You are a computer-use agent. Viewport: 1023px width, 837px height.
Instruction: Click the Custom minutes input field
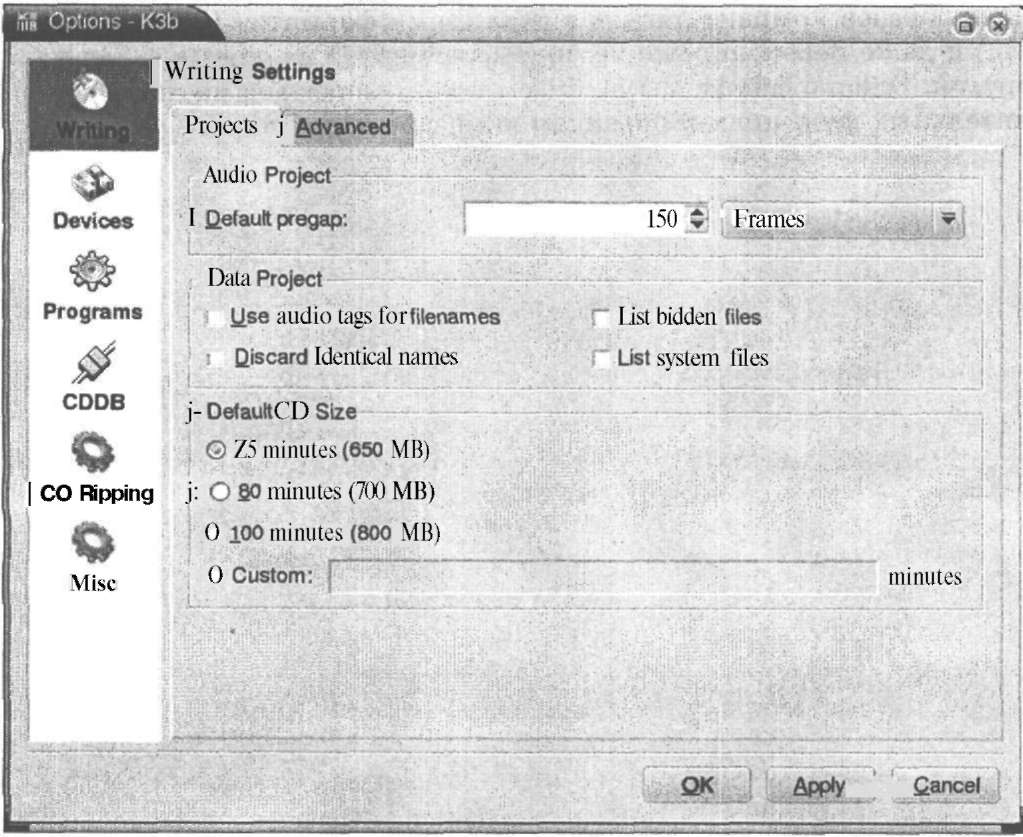pos(602,576)
